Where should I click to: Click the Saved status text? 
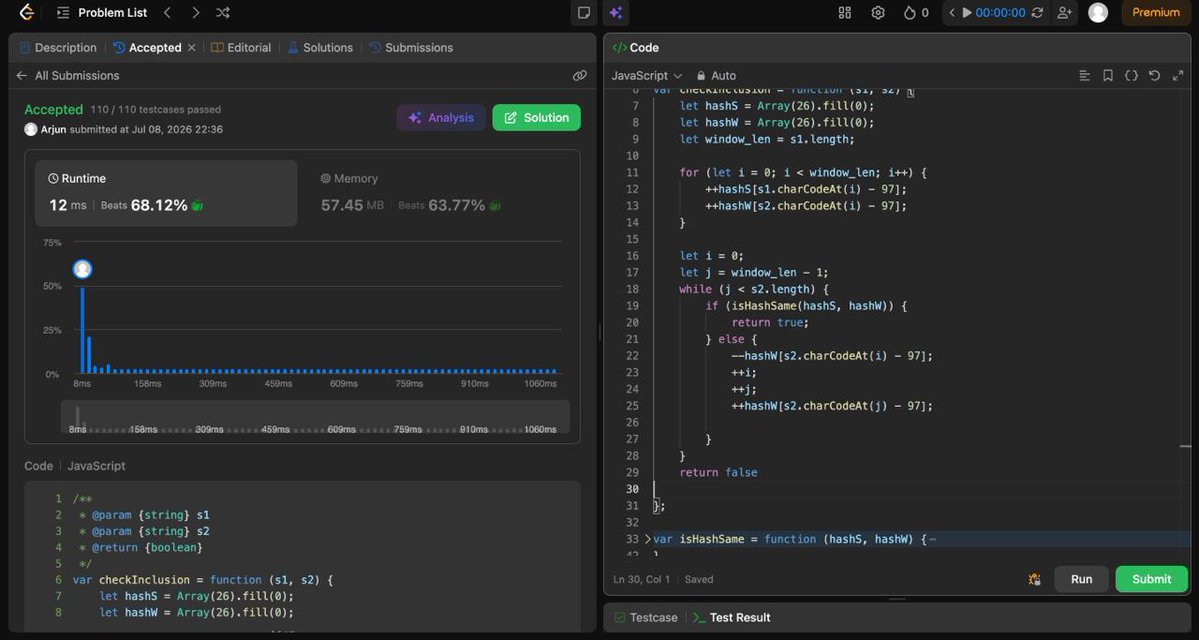coord(699,580)
